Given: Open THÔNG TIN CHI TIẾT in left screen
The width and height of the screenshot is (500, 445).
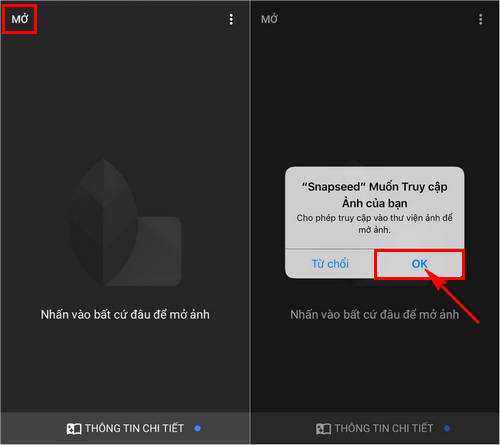Looking at the screenshot, I should click(x=134, y=428).
